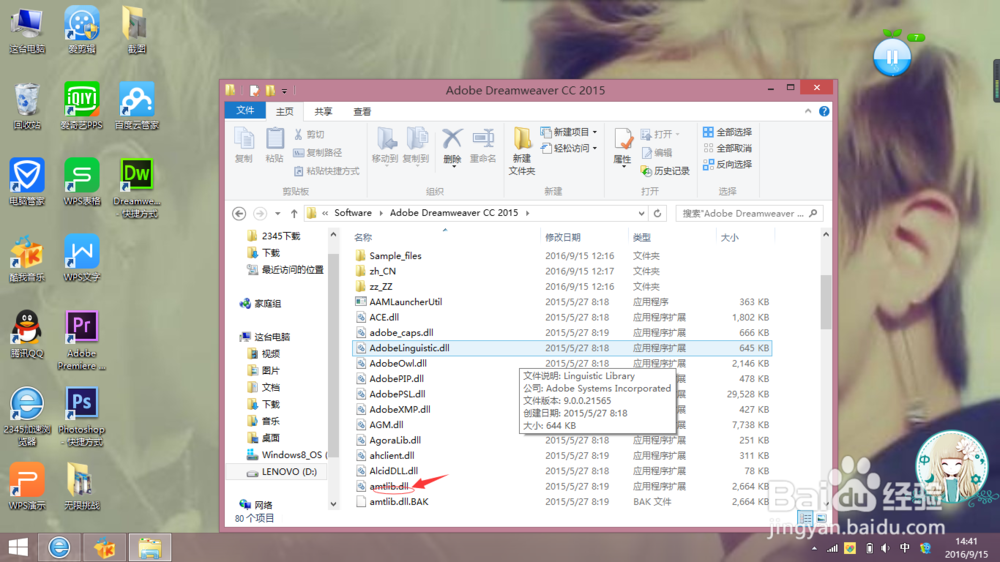The image size is (1000, 562).
Task: Open Dreamweaver desktop shortcut
Action: pos(136,188)
